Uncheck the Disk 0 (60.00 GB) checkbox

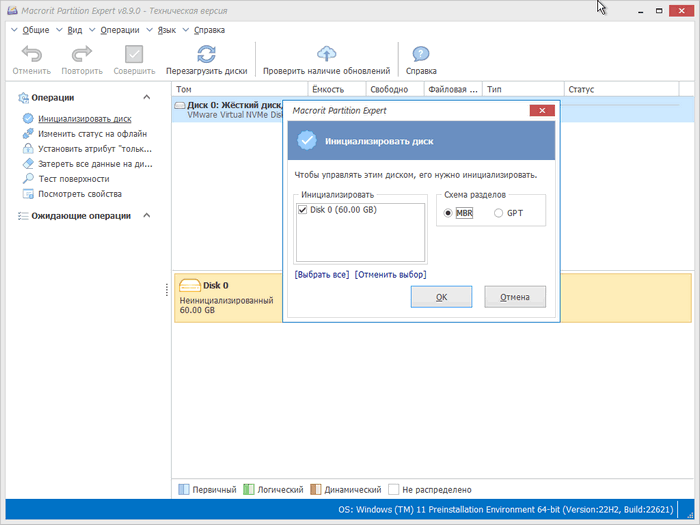[303, 210]
